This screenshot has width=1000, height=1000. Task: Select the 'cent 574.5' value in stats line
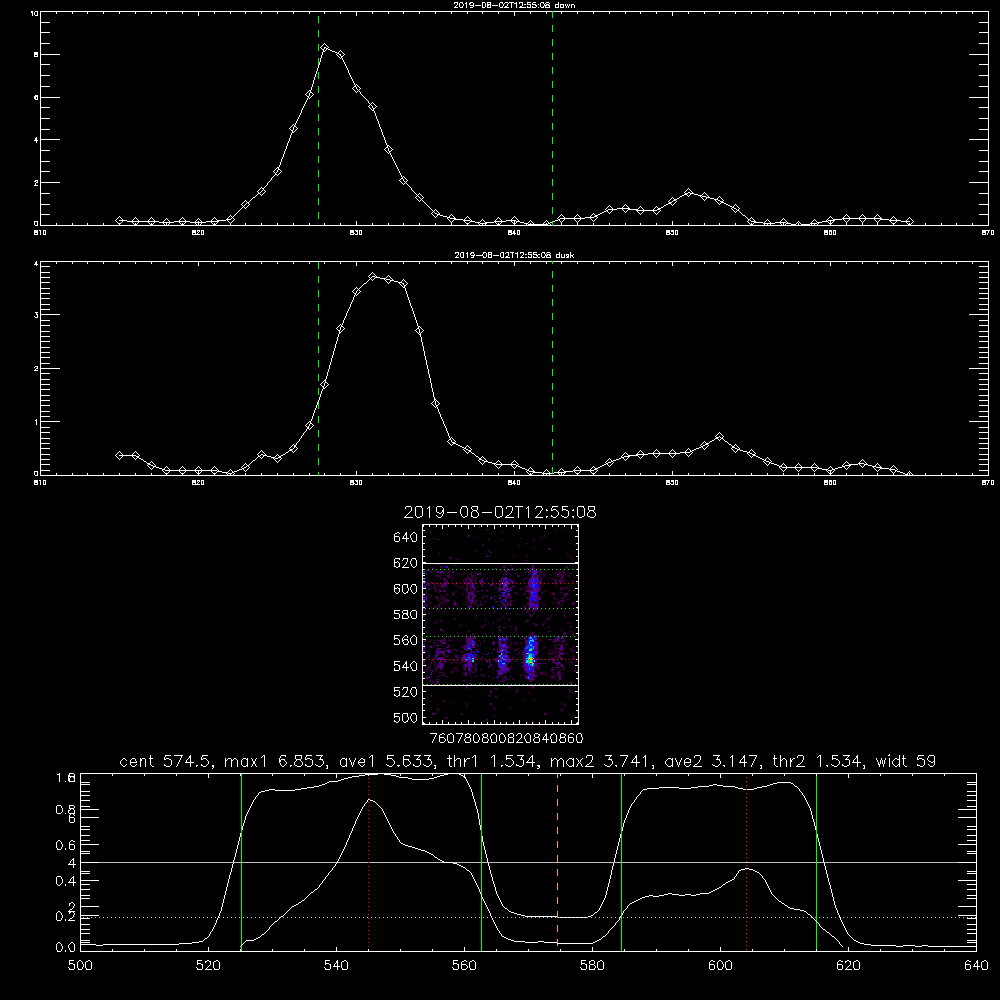tap(164, 761)
